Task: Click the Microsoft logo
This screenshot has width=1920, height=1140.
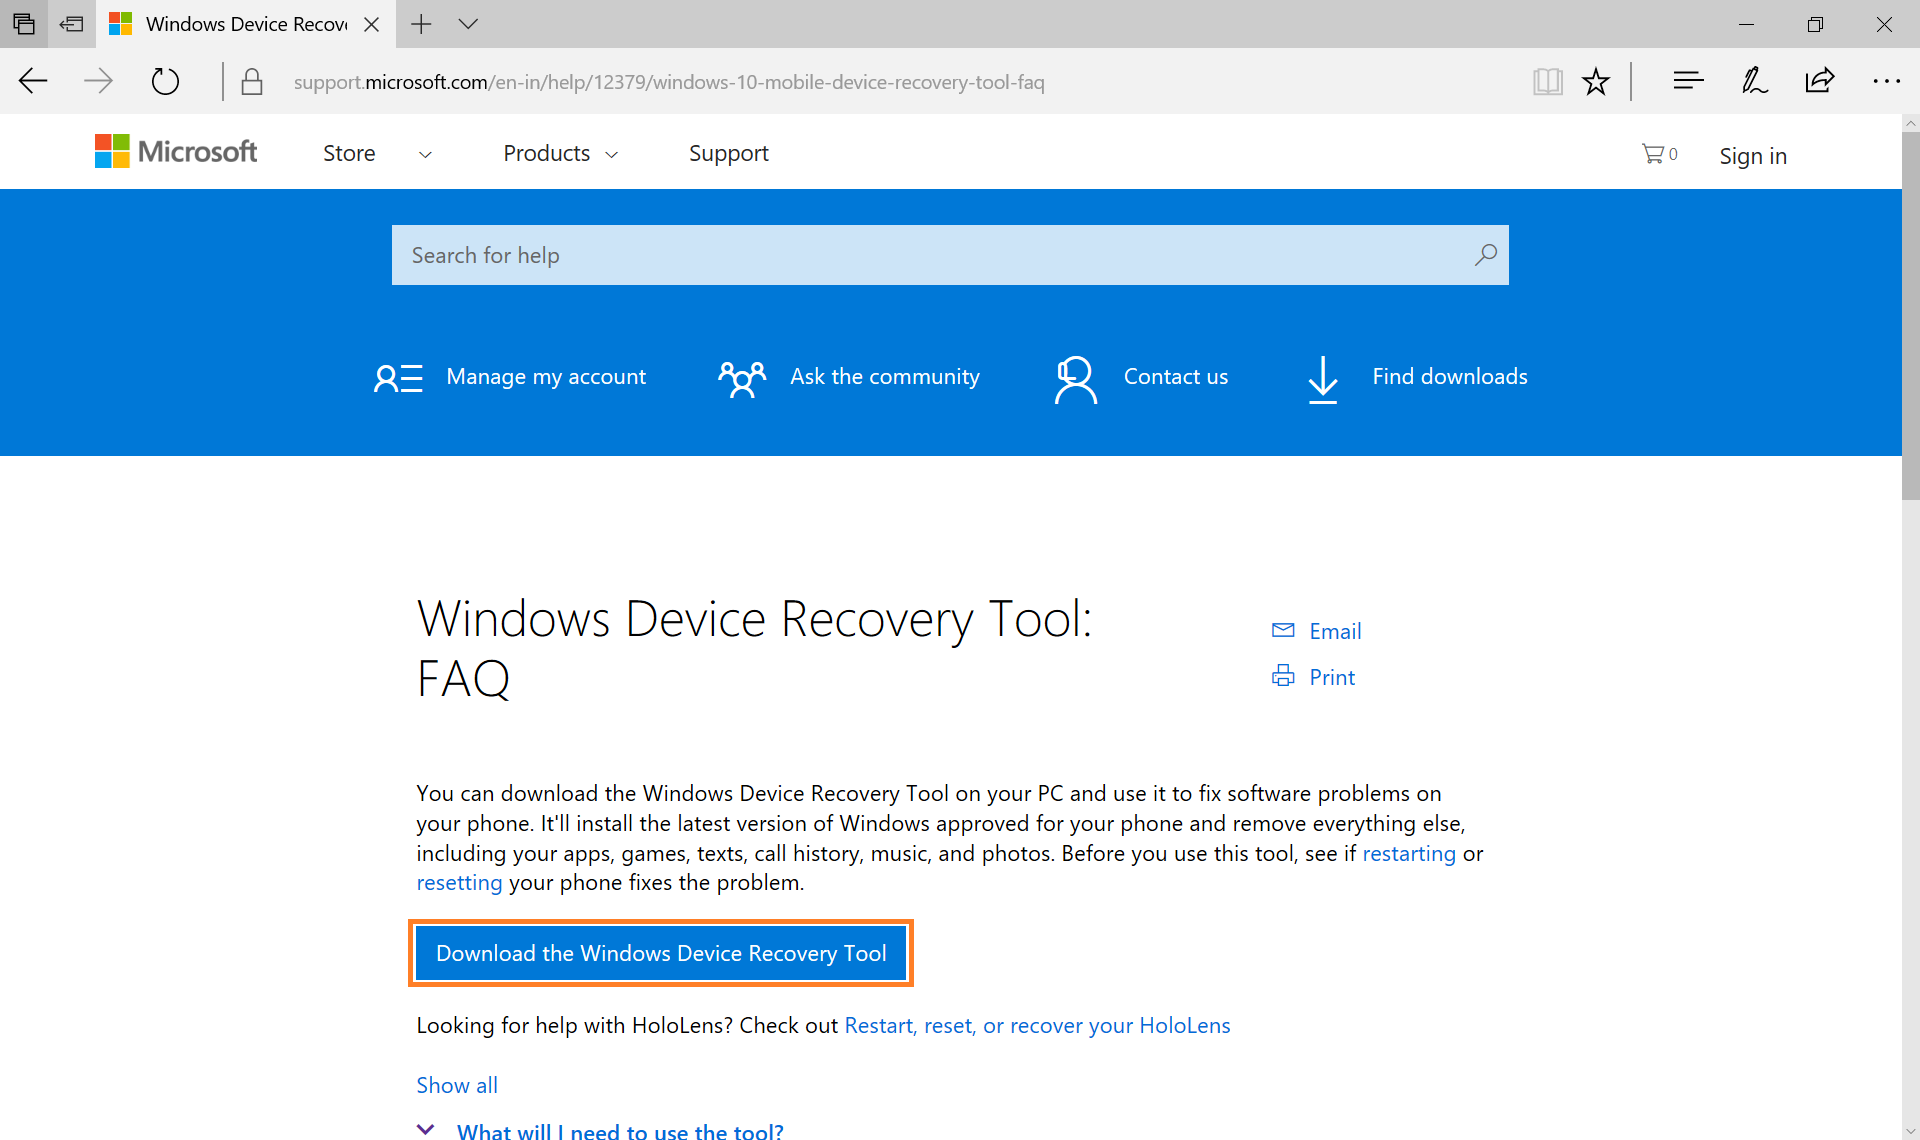Action: coord(176,152)
